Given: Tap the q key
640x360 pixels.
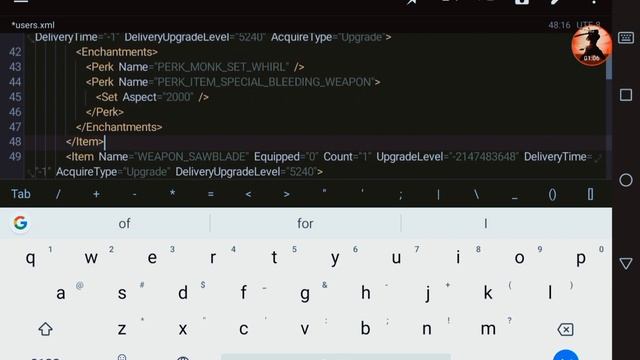Looking at the screenshot, I should coord(30,258).
